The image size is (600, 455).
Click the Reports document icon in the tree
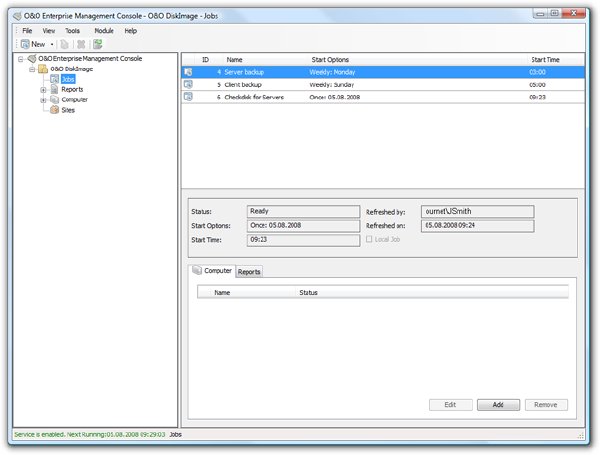[x=55, y=89]
